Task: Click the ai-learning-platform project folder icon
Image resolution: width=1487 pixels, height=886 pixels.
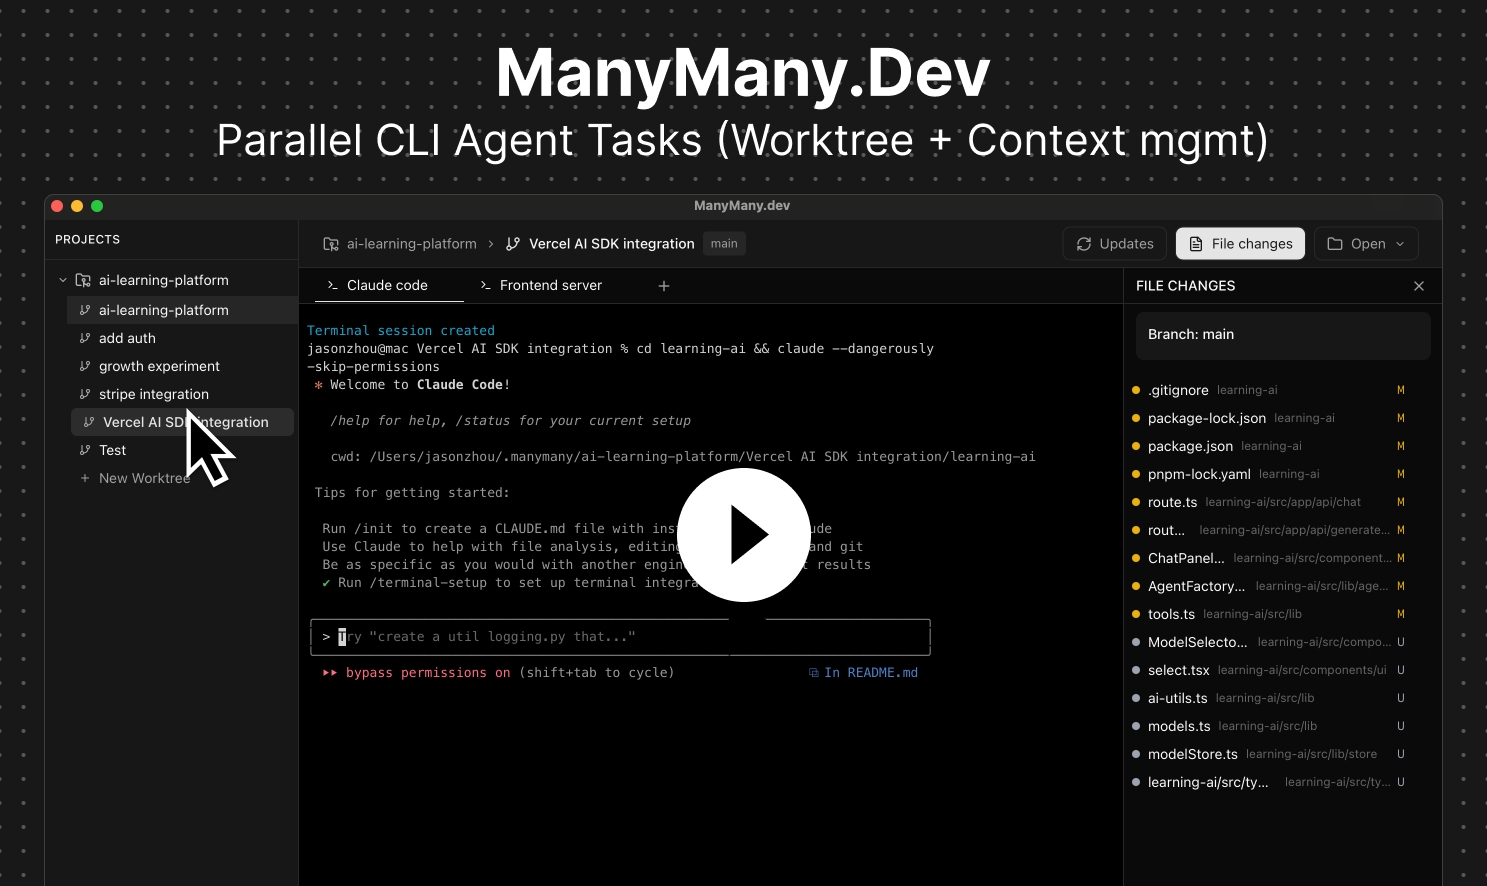Action: (83, 280)
